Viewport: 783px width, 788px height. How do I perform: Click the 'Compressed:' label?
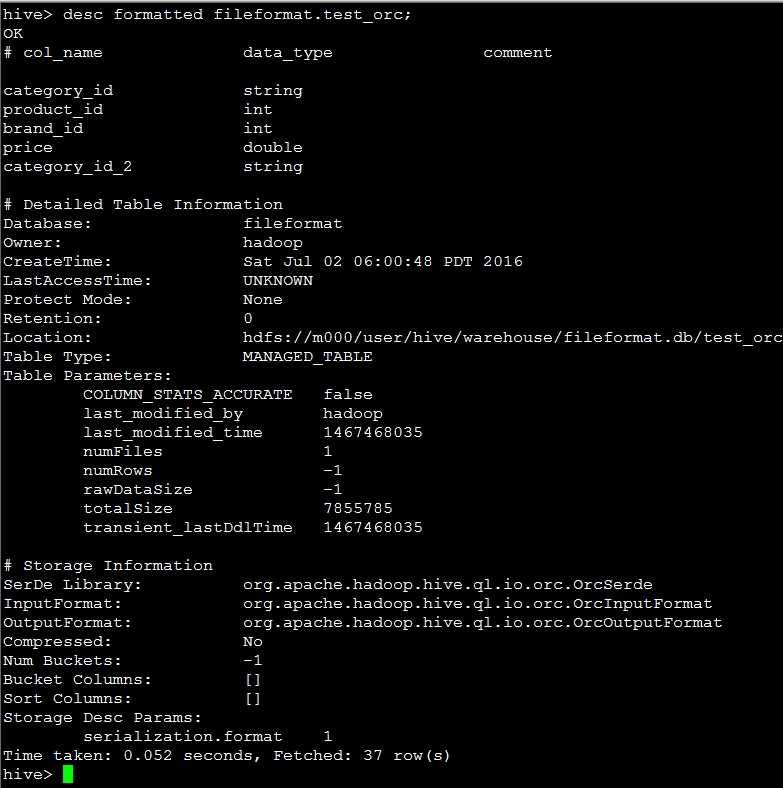coord(57,642)
